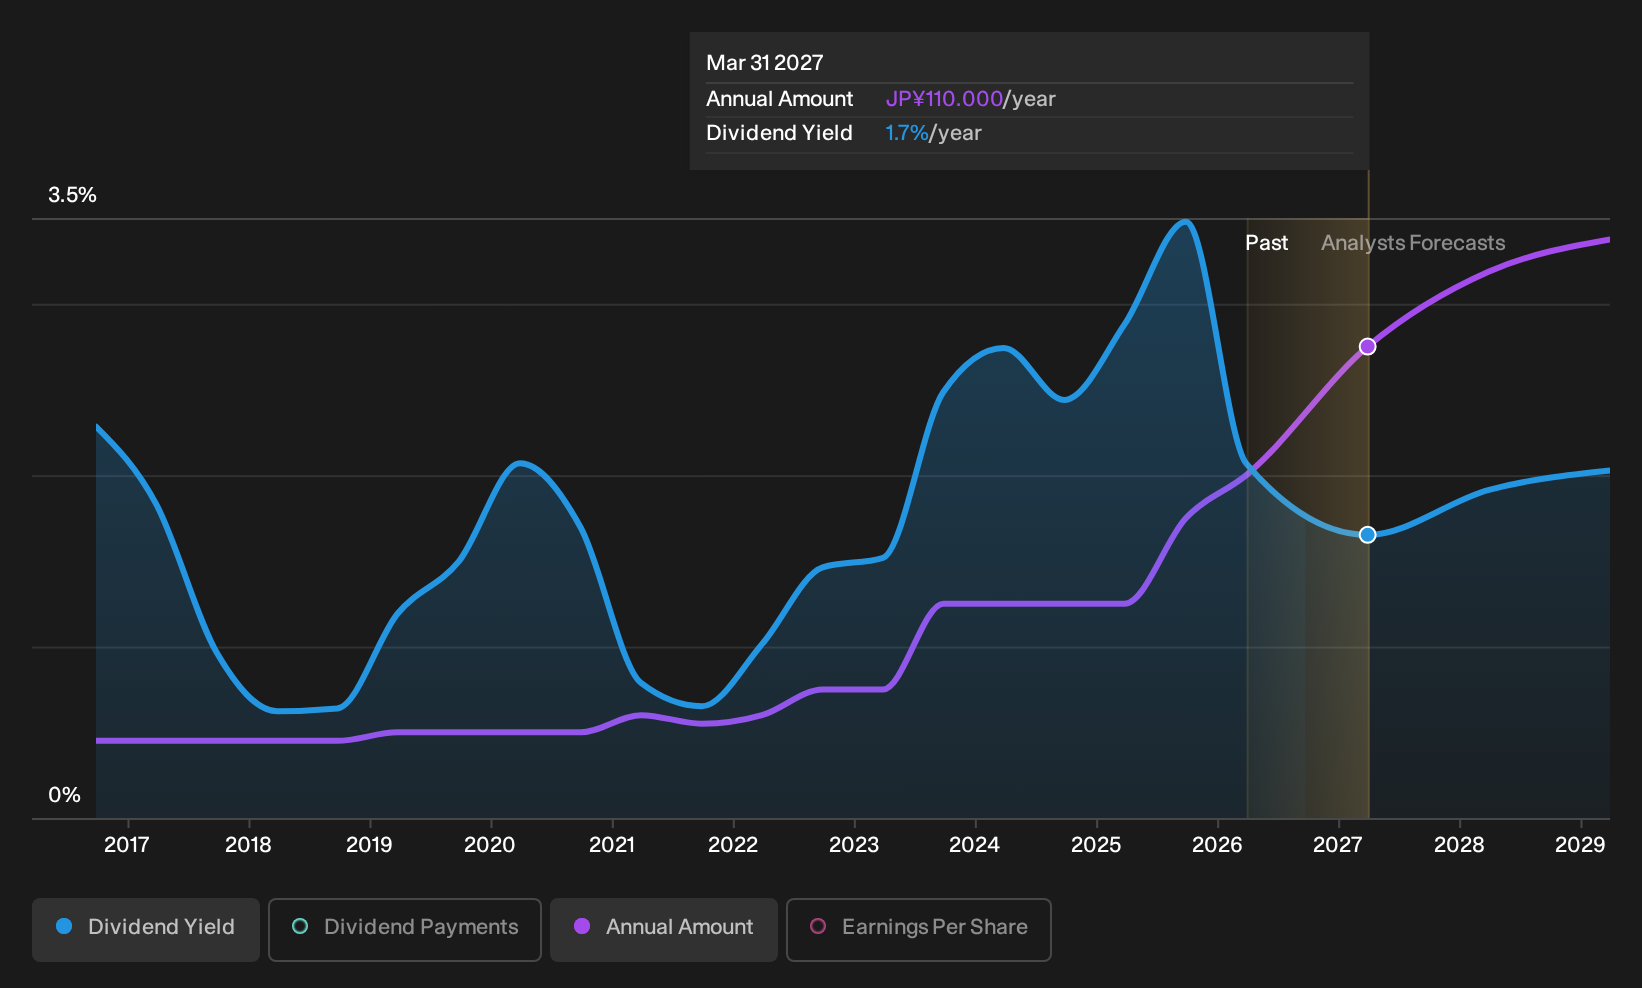Click the purple Annual Amount data point
The width and height of the screenshot is (1642, 988).
pos(1367,347)
